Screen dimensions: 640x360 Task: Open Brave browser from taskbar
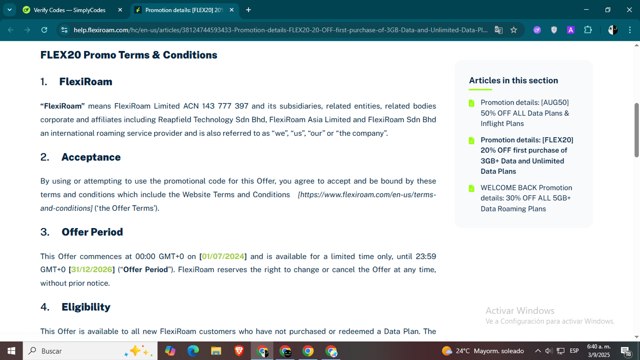click(239, 351)
